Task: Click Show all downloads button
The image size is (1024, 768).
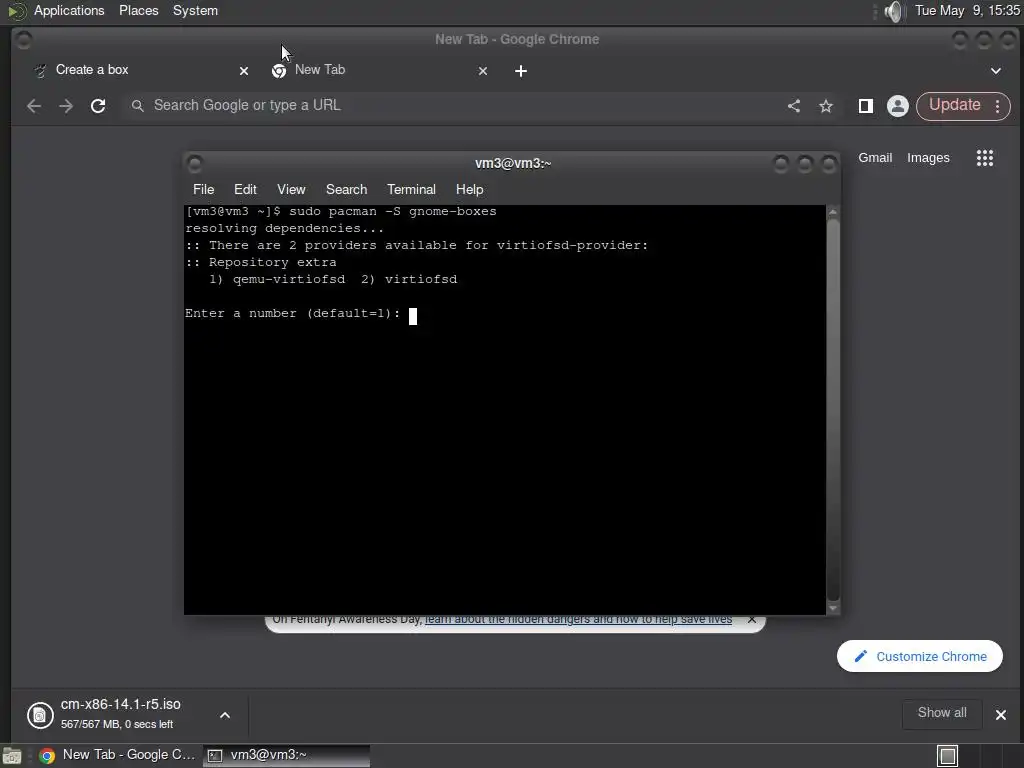Action: point(942,713)
